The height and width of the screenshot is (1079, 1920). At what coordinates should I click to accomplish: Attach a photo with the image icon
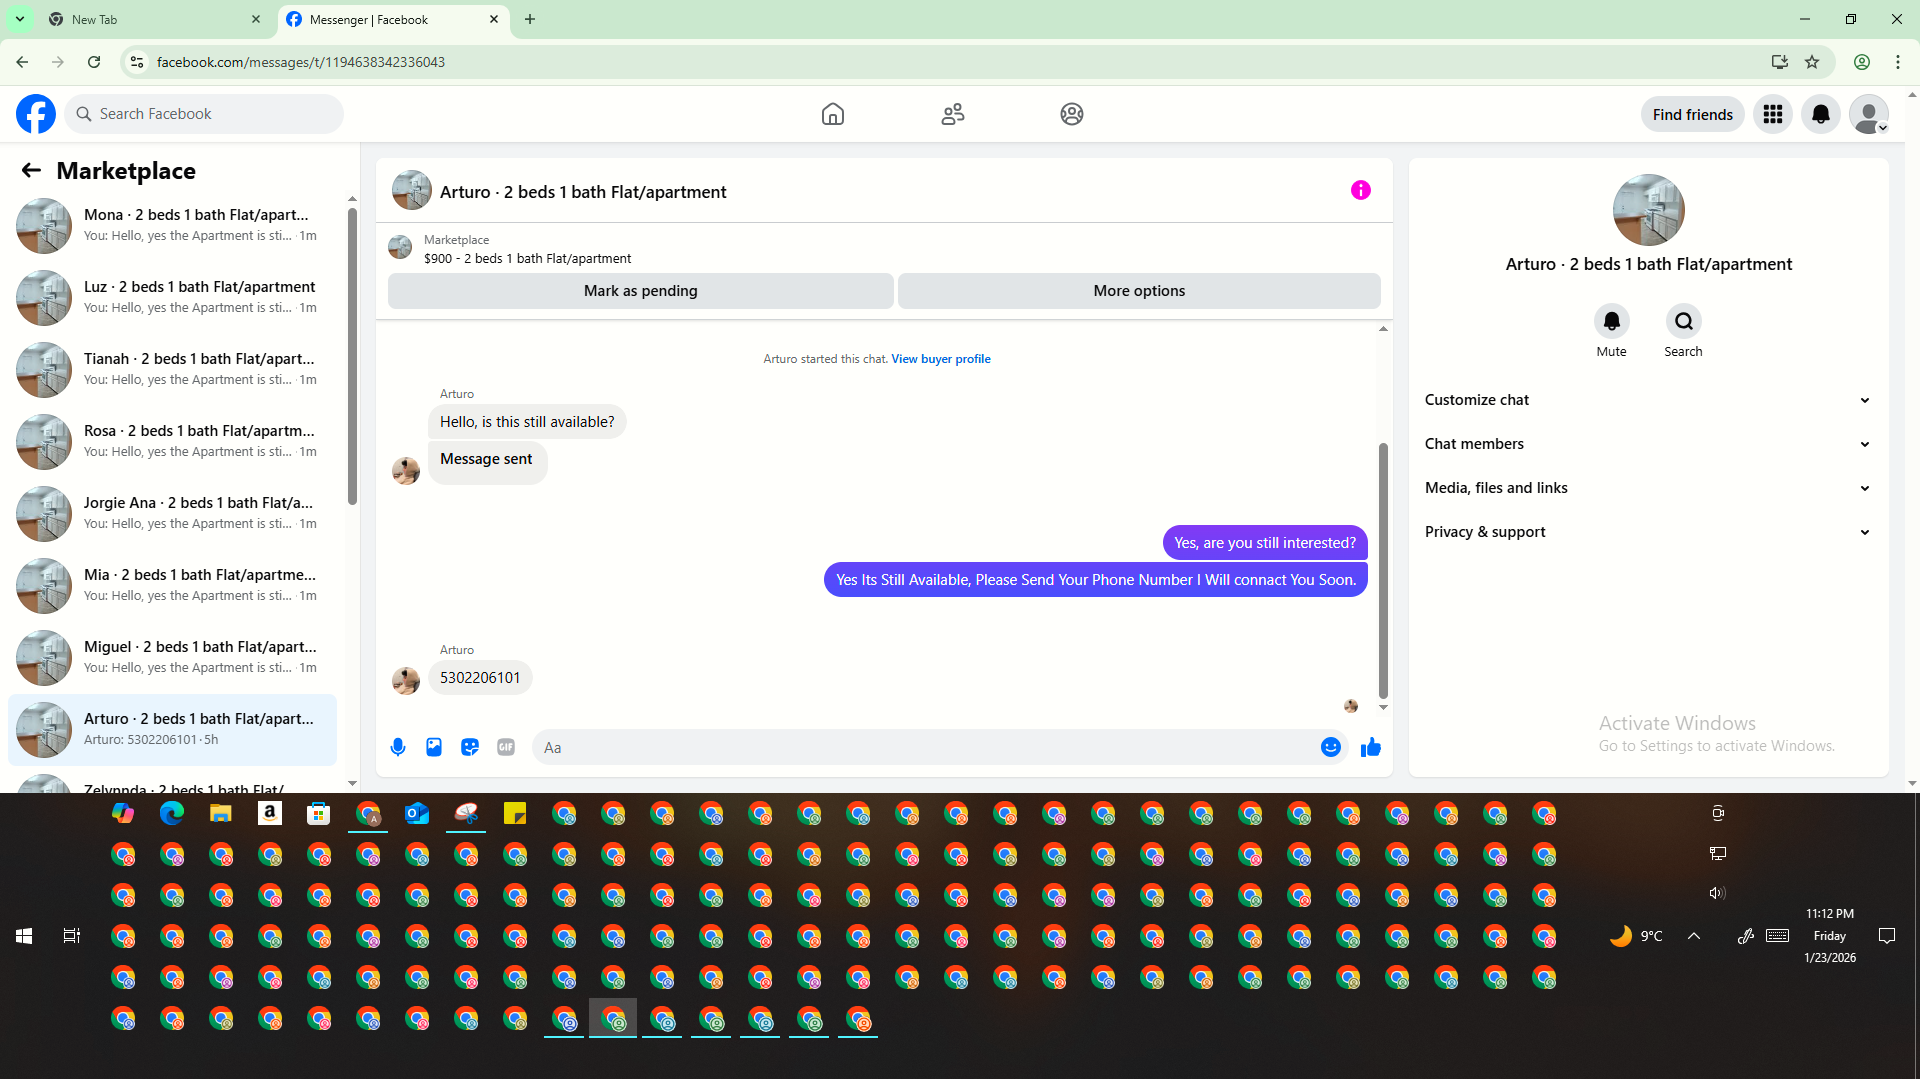point(434,747)
